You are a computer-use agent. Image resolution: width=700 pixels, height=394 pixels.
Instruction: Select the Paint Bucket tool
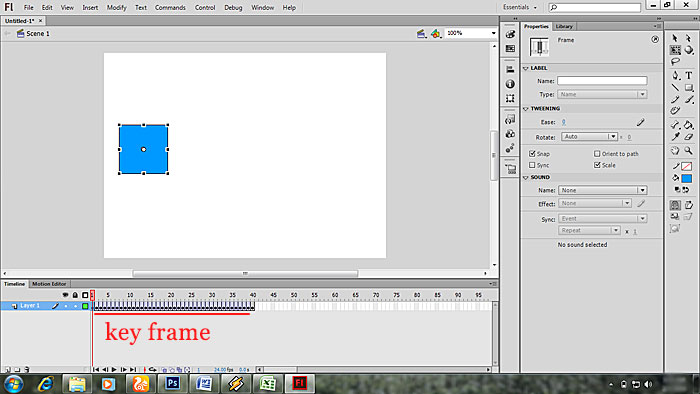click(x=689, y=125)
